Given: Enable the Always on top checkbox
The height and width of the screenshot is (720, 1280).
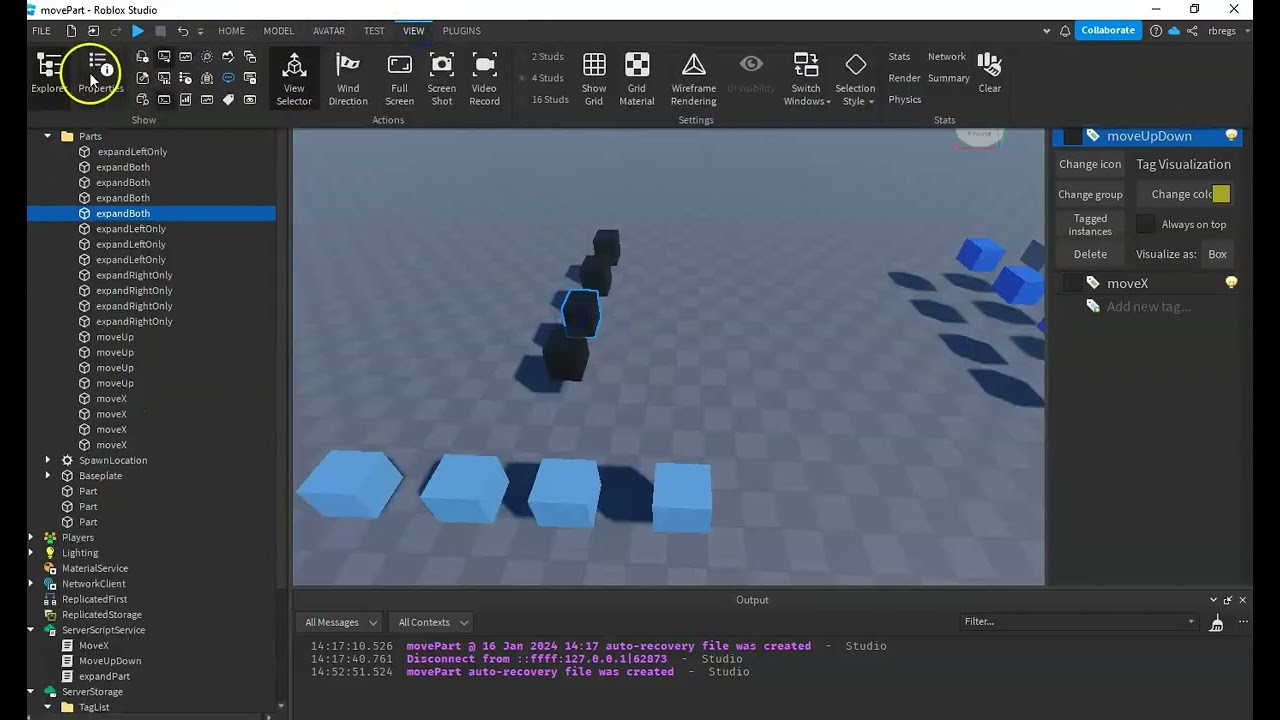Looking at the screenshot, I should tap(1146, 224).
